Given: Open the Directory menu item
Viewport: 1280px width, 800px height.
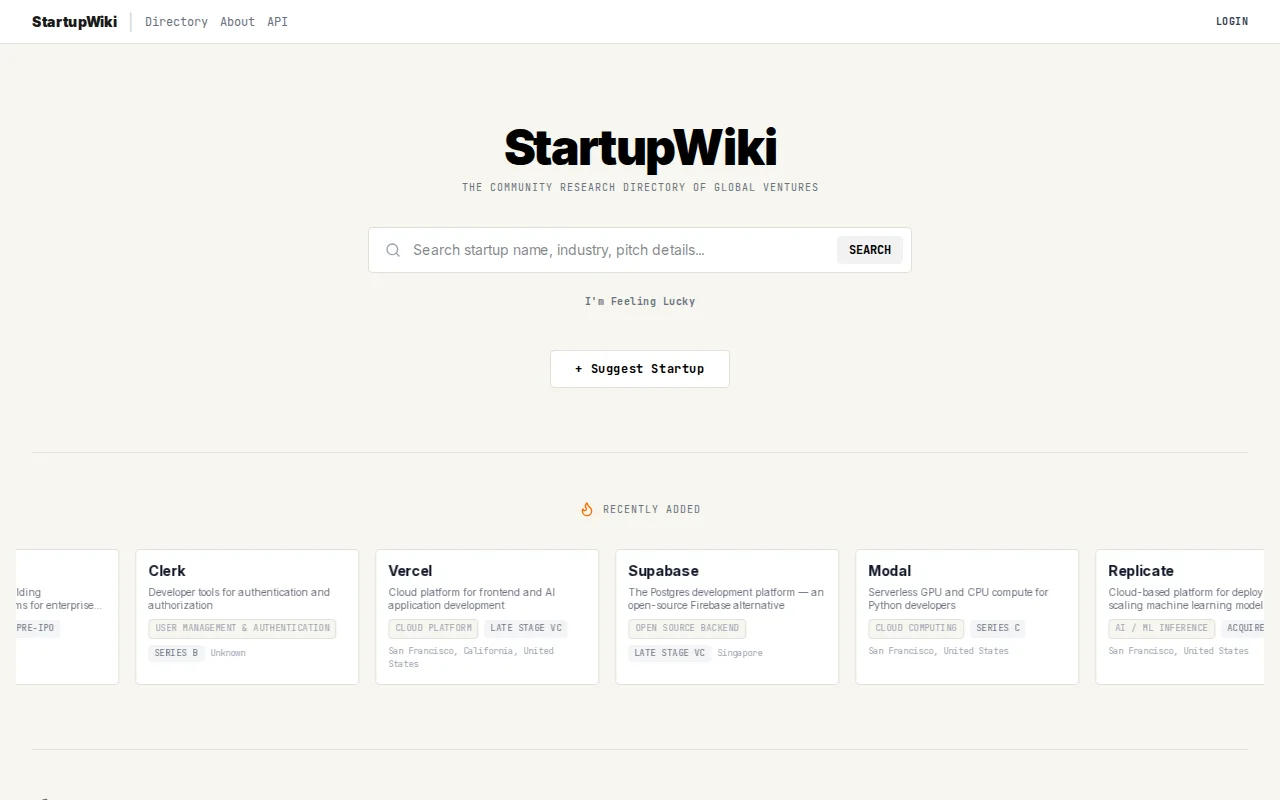Looking at the screenshot, I should point(176,21).
